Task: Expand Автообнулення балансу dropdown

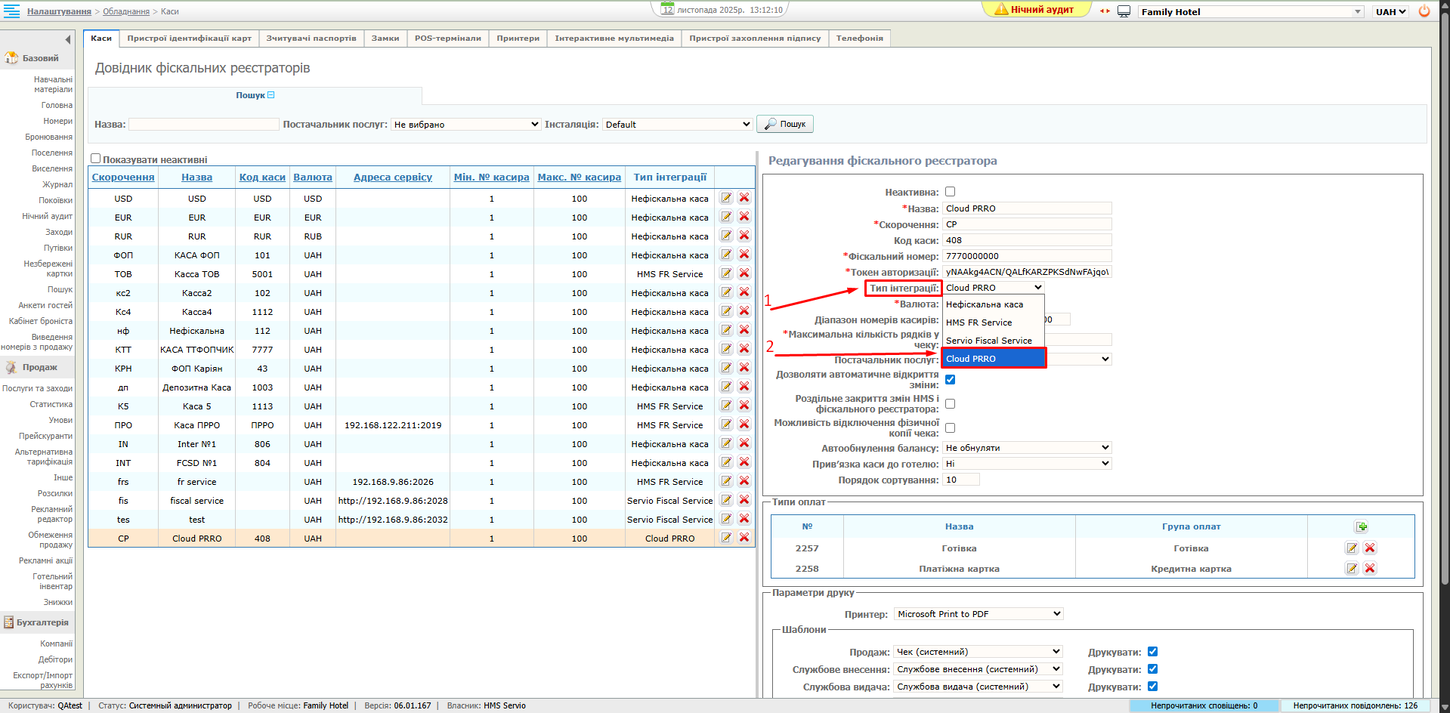Action: [x=1027, y=448]
